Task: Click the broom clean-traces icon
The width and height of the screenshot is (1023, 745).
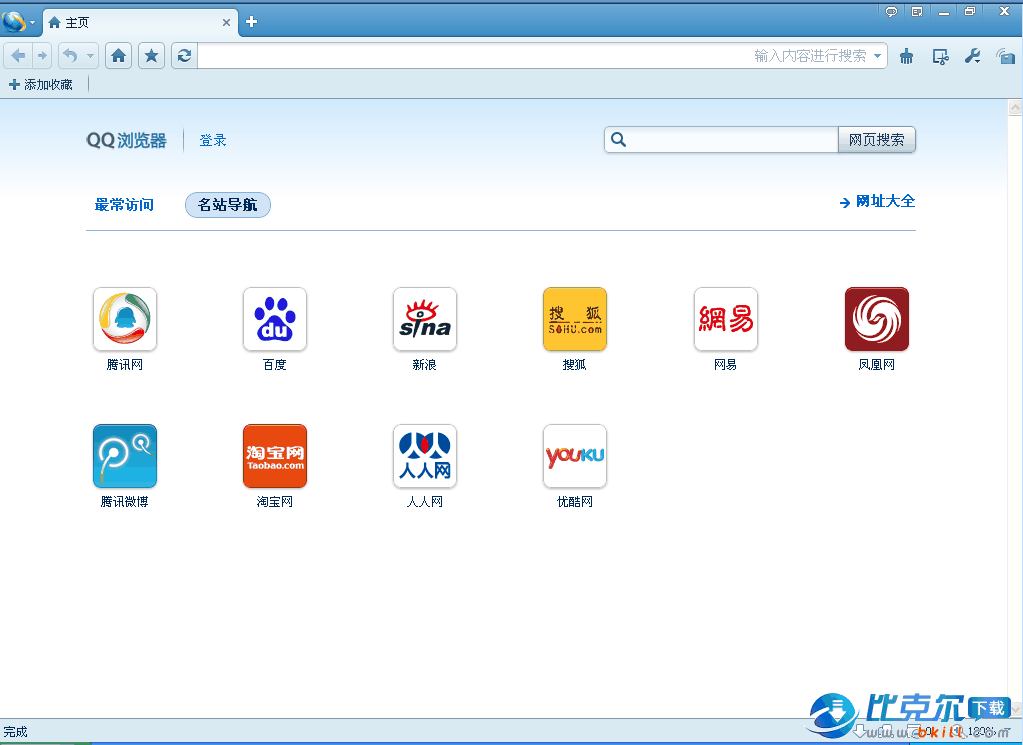Action: tap(906, 57)
